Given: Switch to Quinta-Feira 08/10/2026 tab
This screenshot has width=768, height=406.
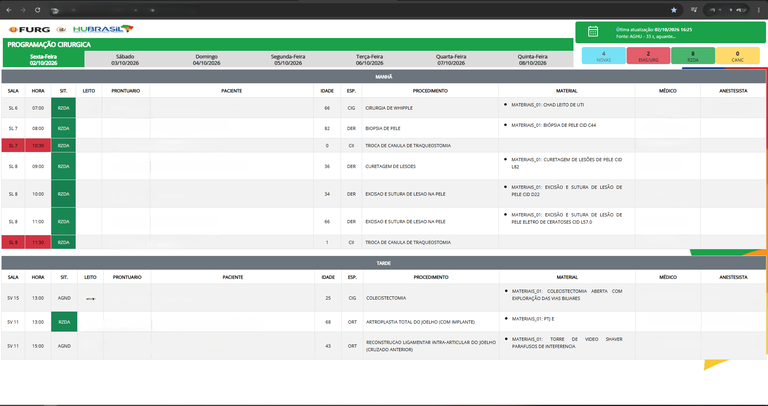Looking at the screenshot, I should click(x=533, y=60).
